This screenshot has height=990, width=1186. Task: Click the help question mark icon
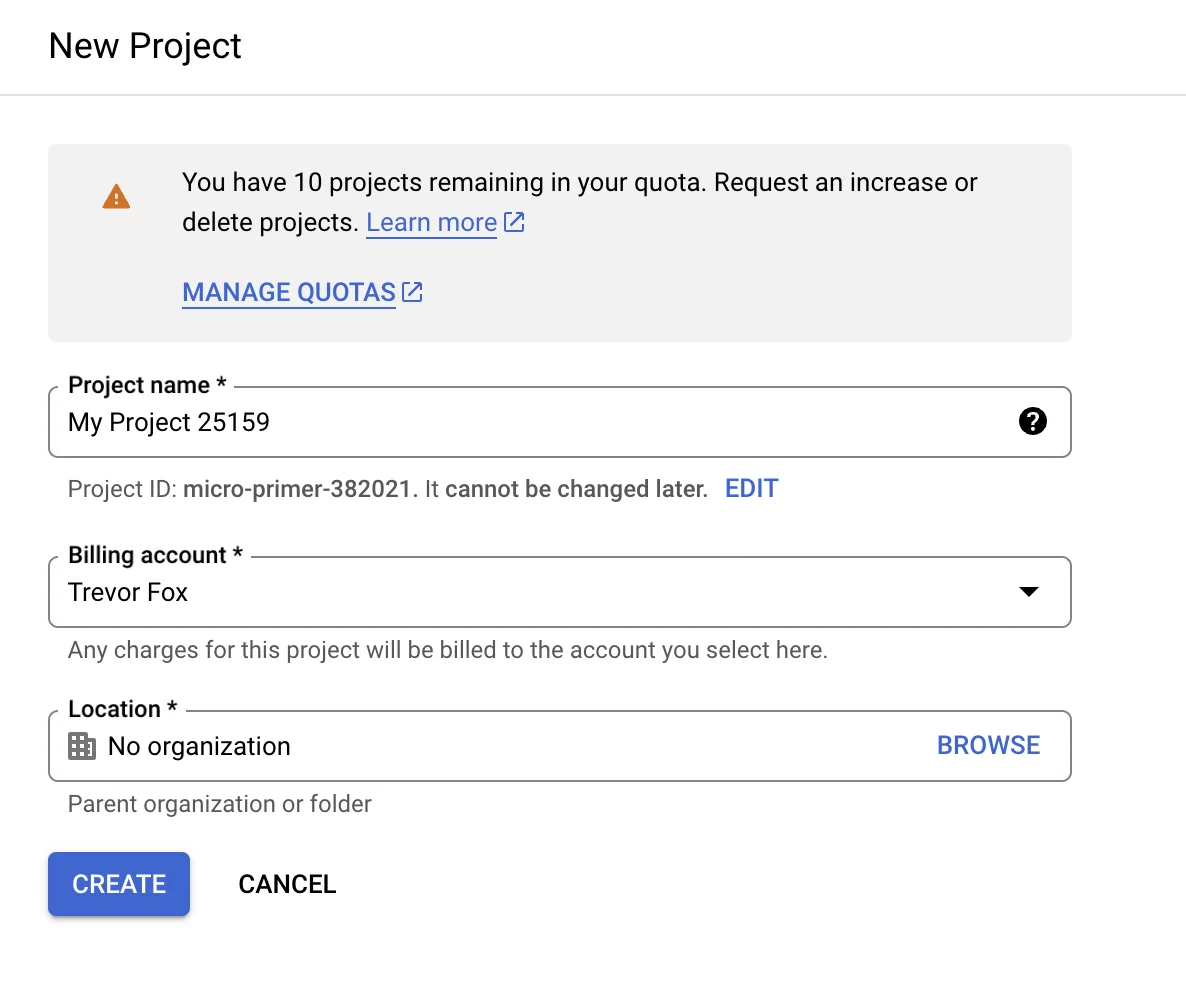[1033, 421]
